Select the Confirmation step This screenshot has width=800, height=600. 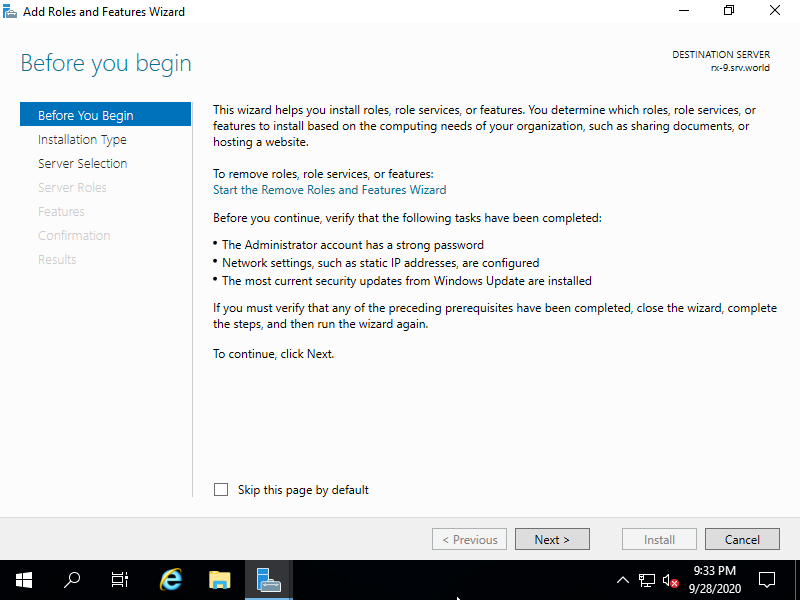74,235
